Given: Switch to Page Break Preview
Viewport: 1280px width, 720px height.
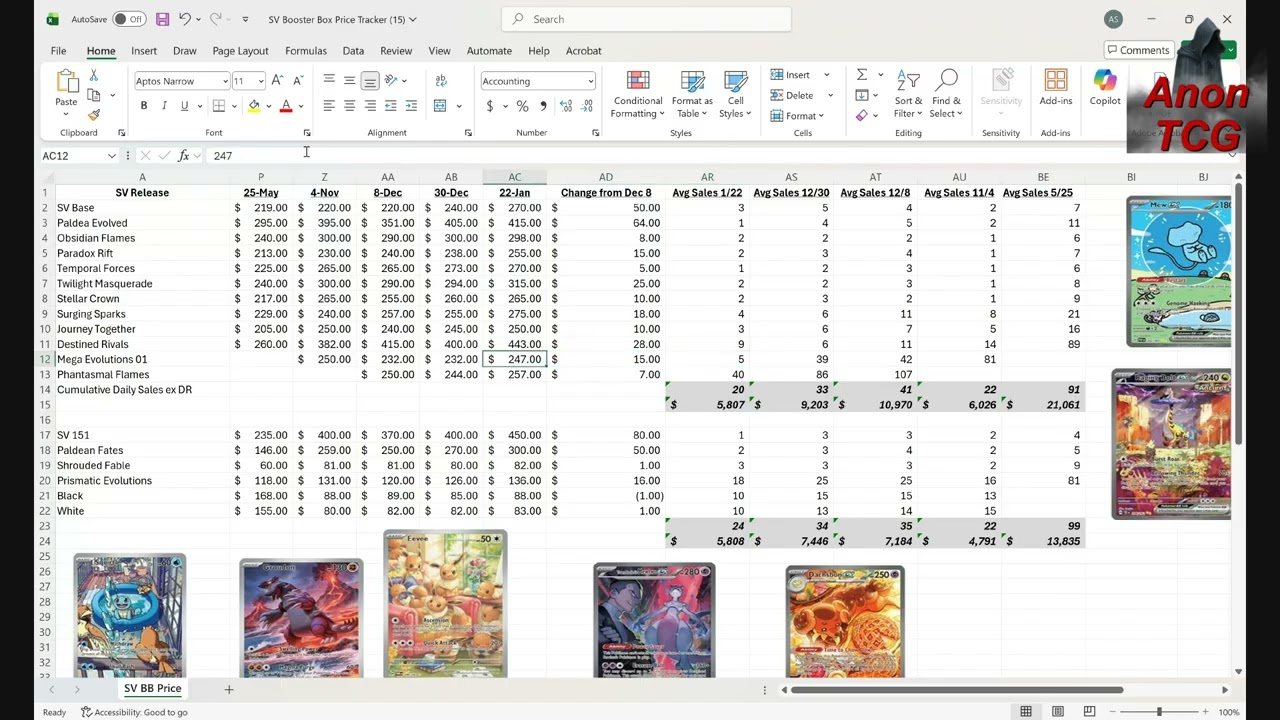Looking at the screenshot, I should (1089, 712).
